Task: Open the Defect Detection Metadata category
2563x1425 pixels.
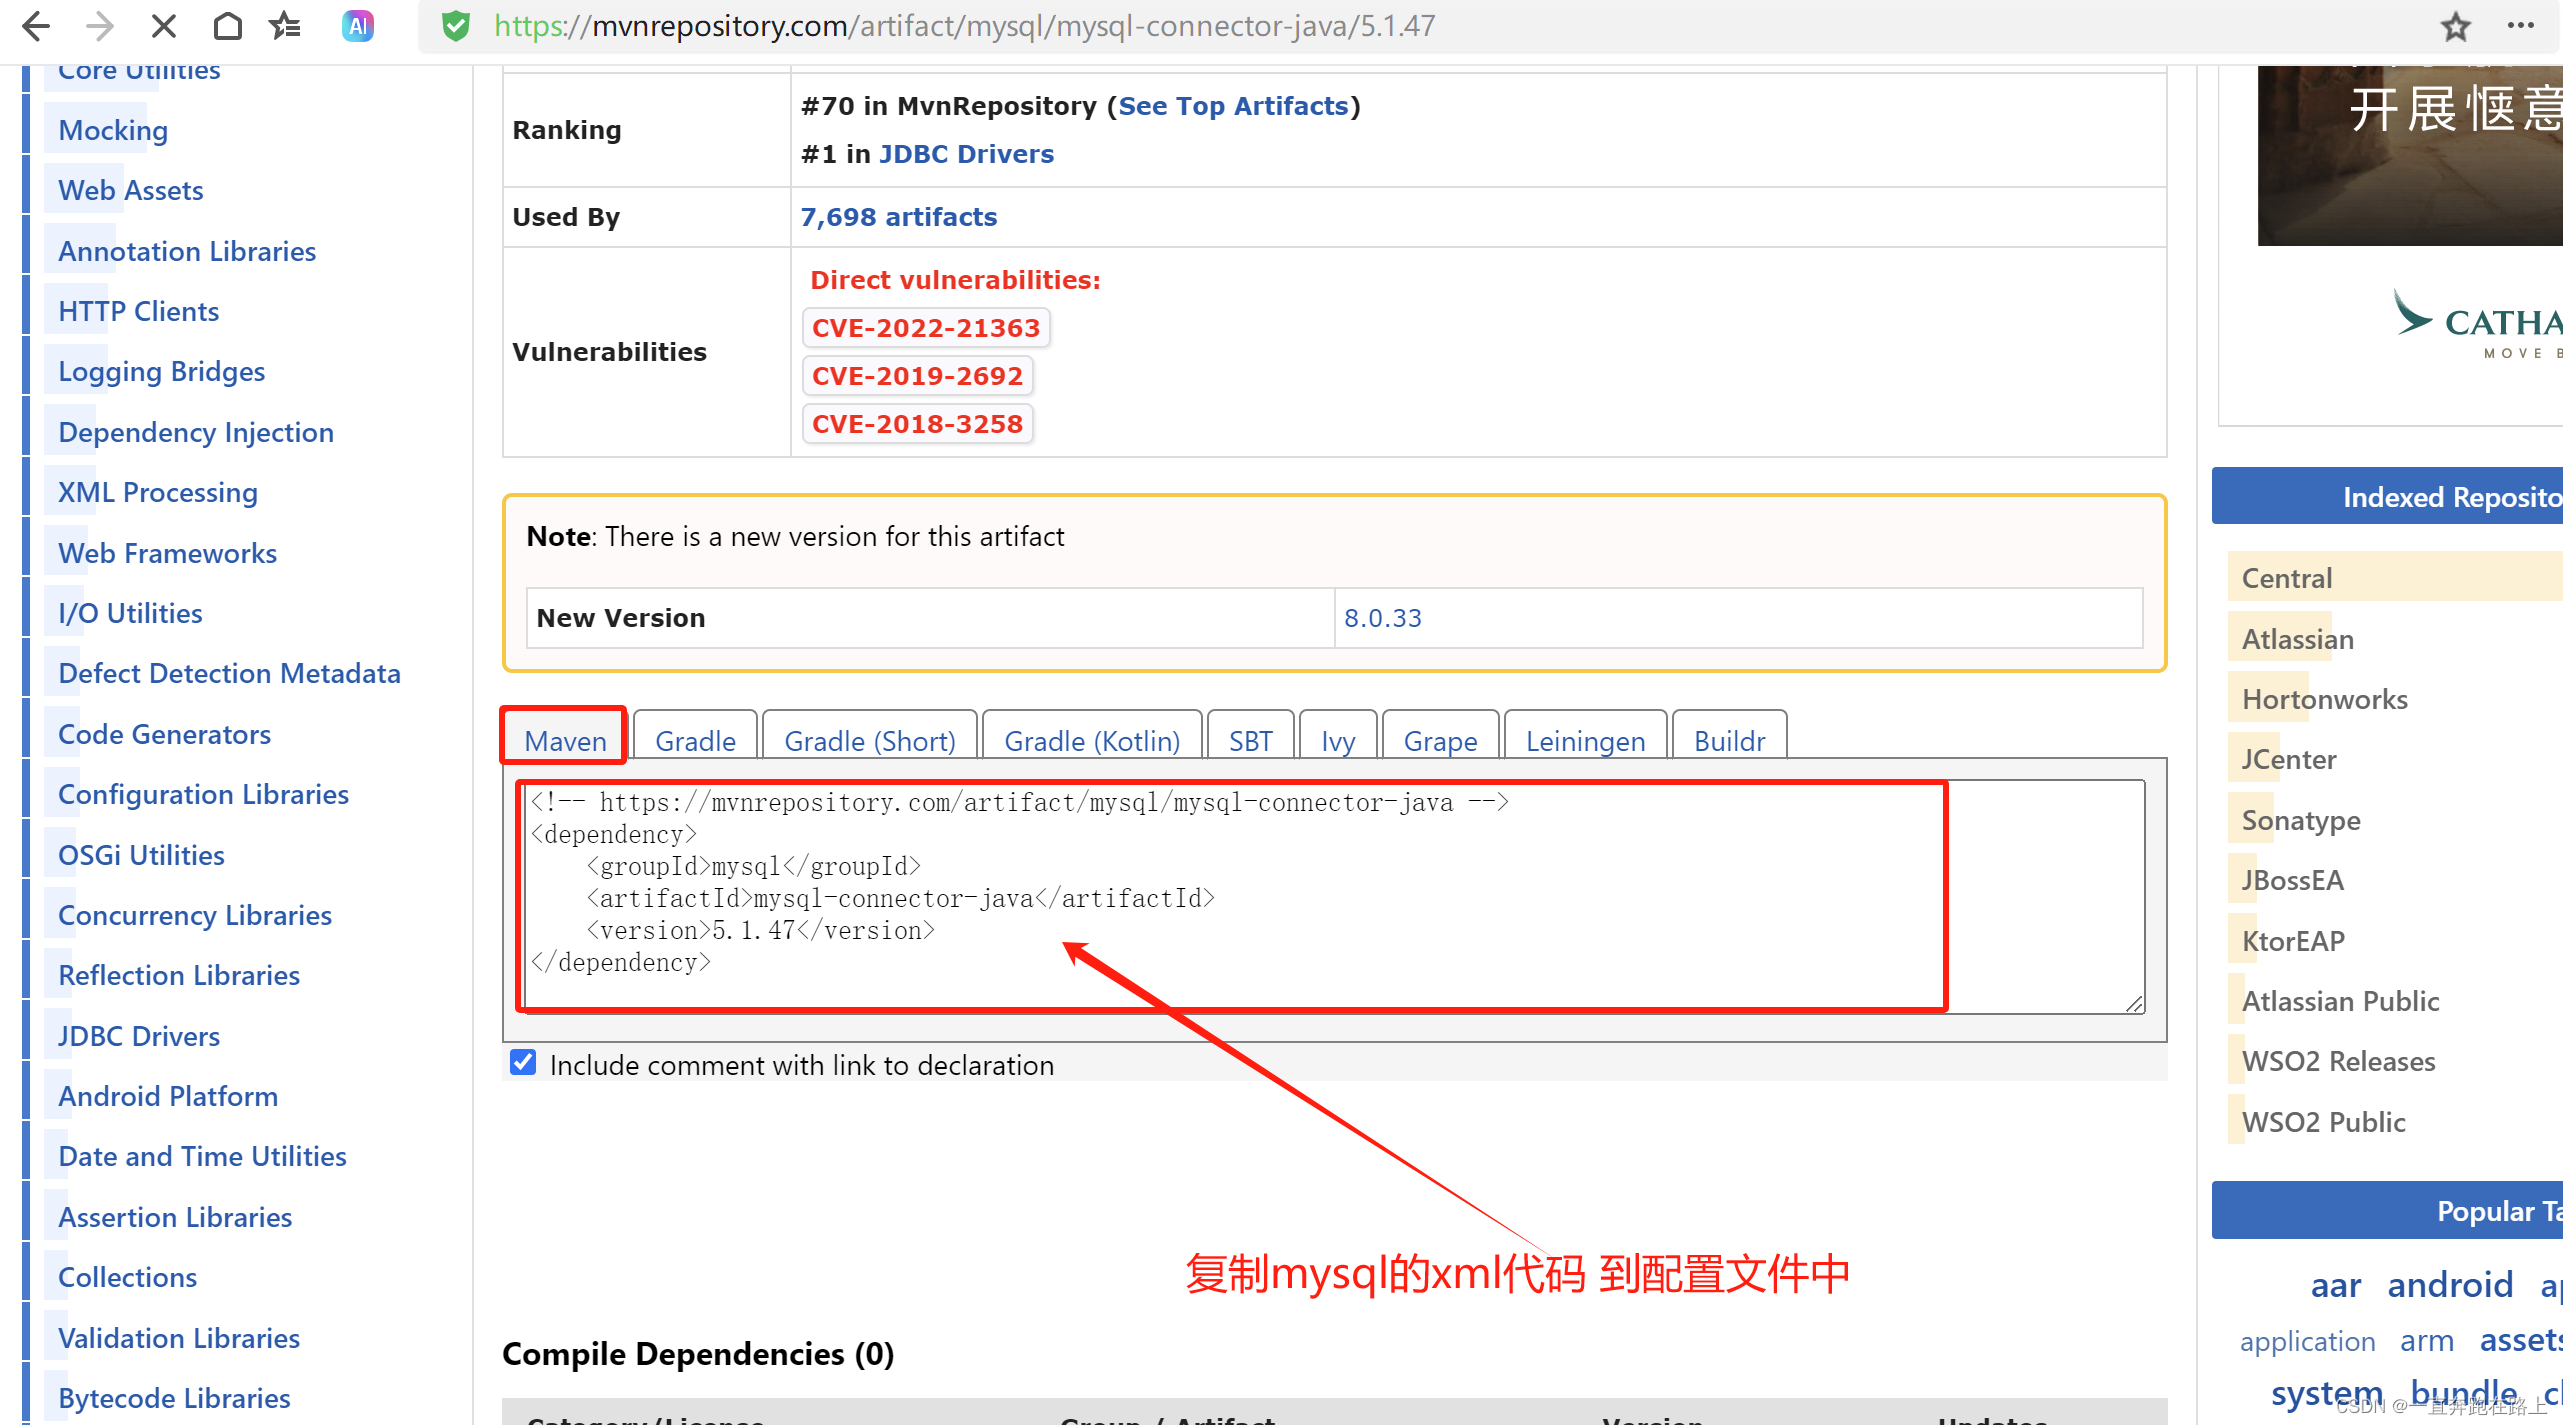Action: pos(229,673)
